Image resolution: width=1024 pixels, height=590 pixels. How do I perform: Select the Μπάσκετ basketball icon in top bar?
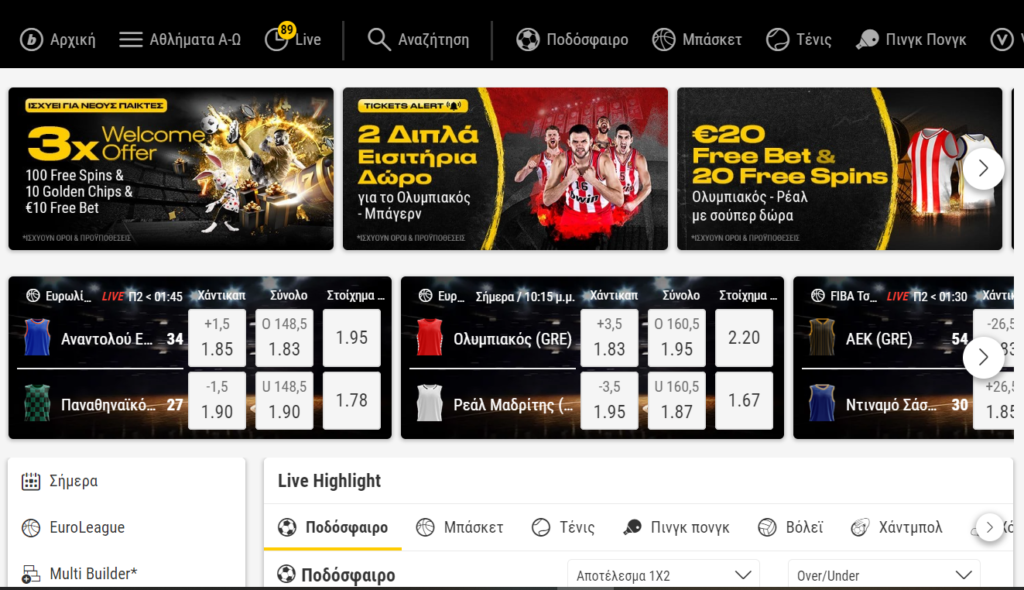click(664, 40)
